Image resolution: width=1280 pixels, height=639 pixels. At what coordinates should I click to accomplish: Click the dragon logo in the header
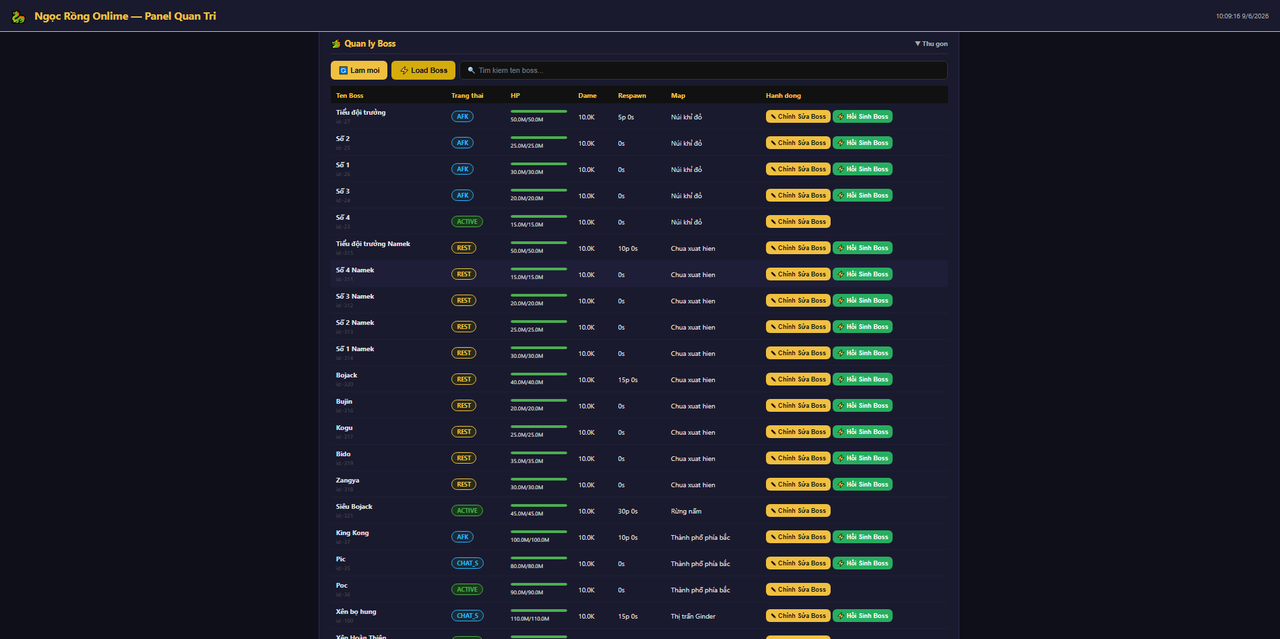[18, 17]
